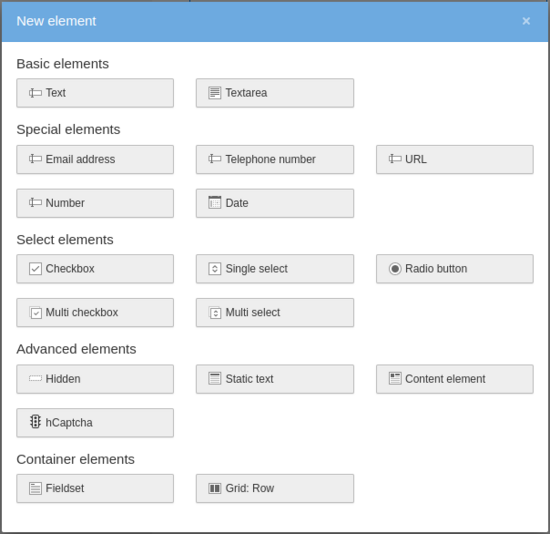Click the calendar icon on Date

(x=215, y=203)
